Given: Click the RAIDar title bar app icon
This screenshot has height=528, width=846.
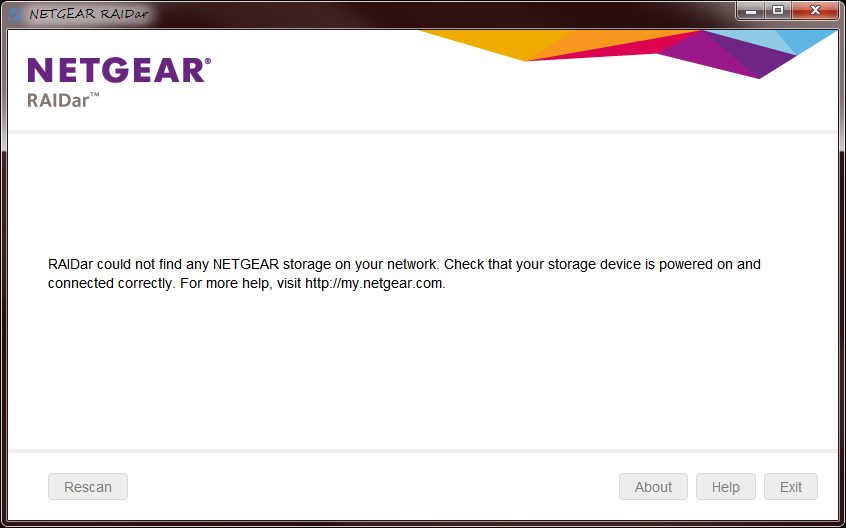Looking at the screenshot, I should coord(15,13).
